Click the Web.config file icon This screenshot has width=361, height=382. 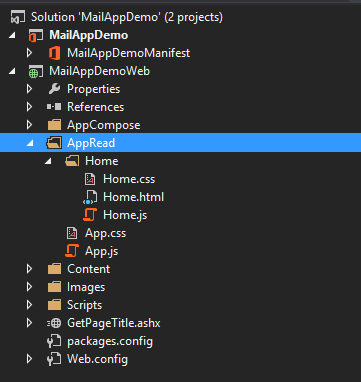click(x=54, y=359)
